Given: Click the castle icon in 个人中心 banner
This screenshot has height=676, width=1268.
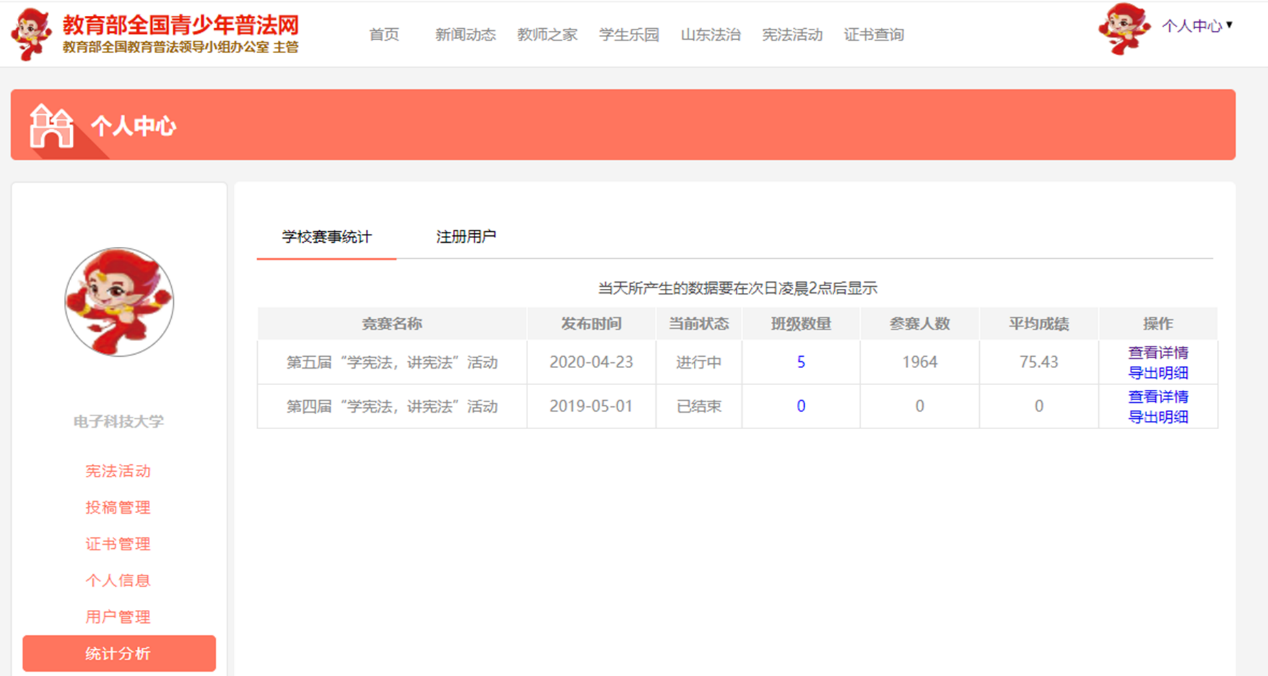Looking at the screenshot, I should click(51, 126).
